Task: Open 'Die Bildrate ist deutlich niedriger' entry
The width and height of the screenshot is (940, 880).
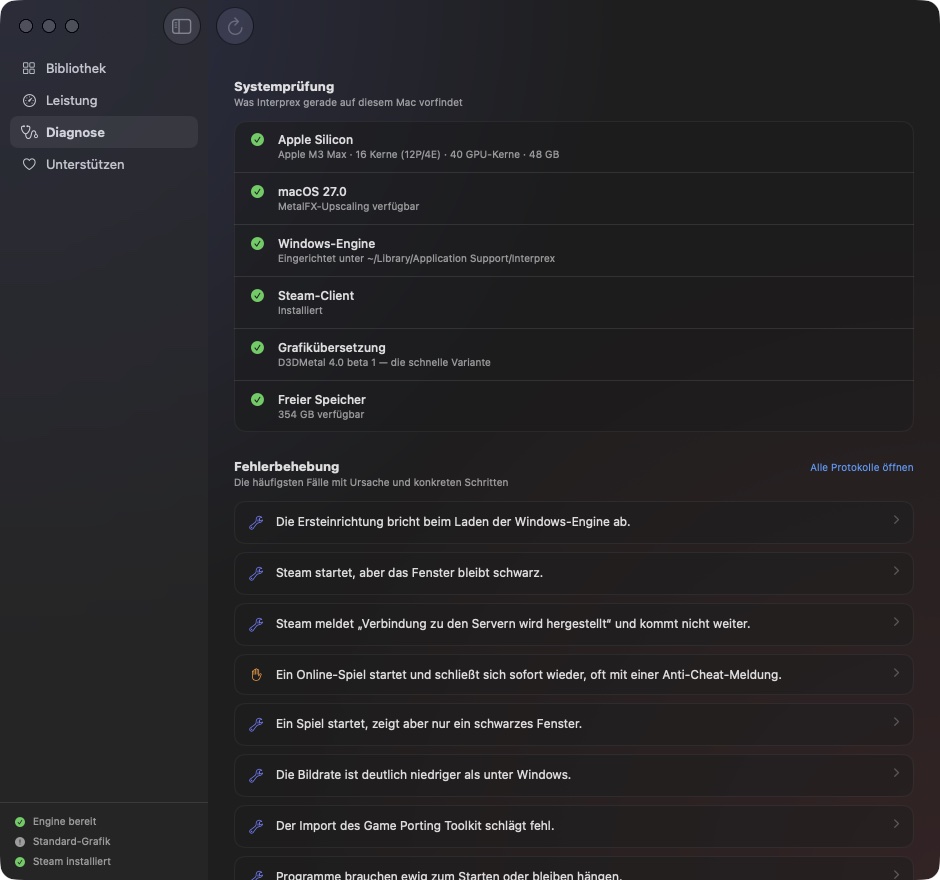Action: point(573,776)
